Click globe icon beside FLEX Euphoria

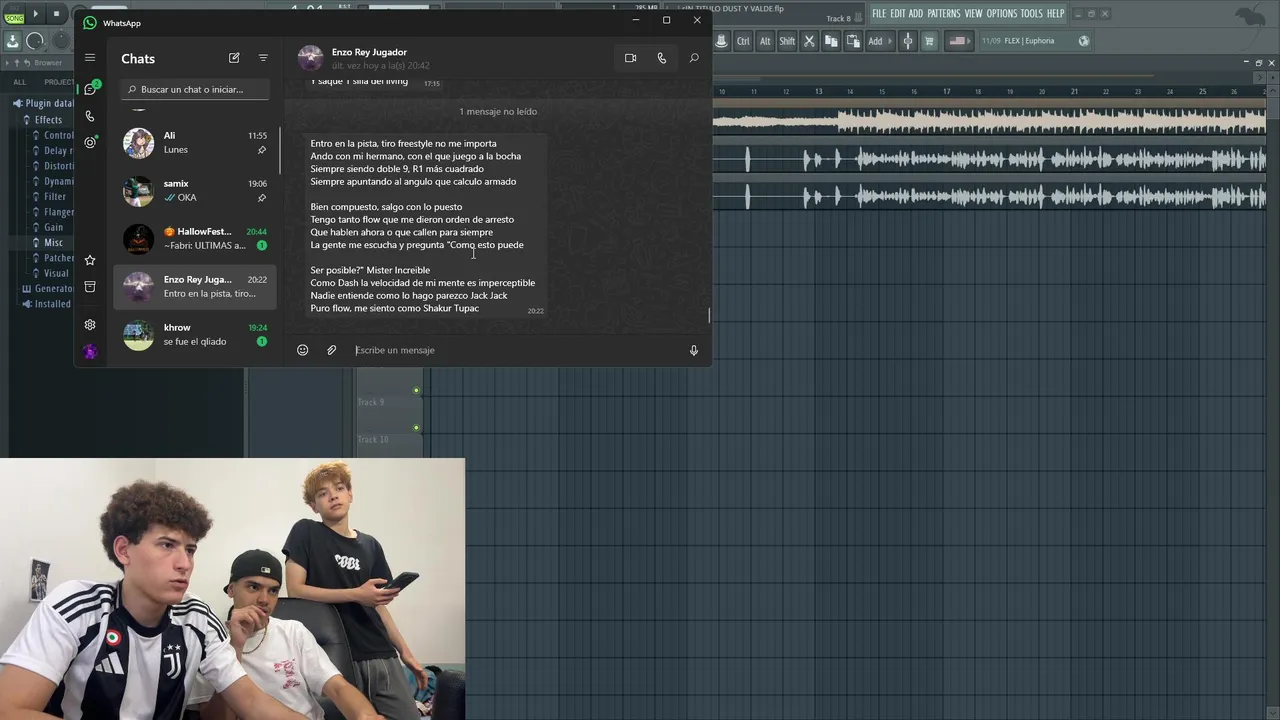tap(1084, 41)
